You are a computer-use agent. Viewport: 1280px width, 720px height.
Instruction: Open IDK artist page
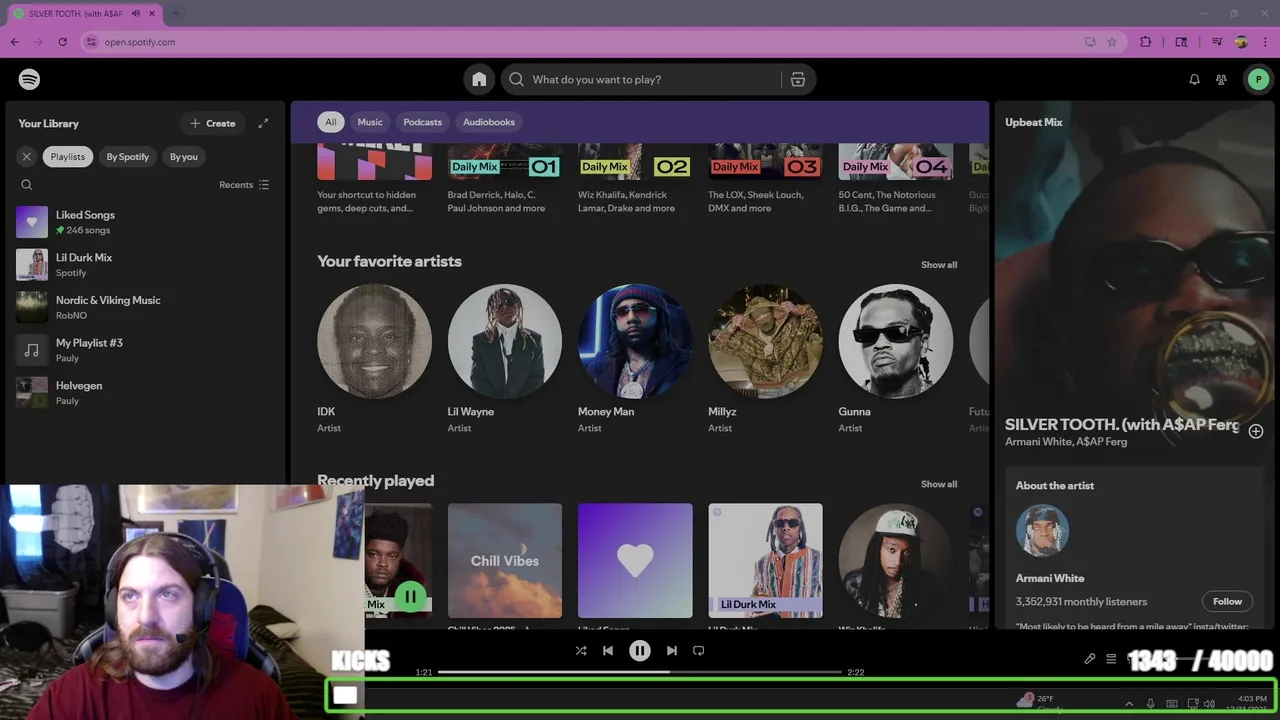pos(374,359)
